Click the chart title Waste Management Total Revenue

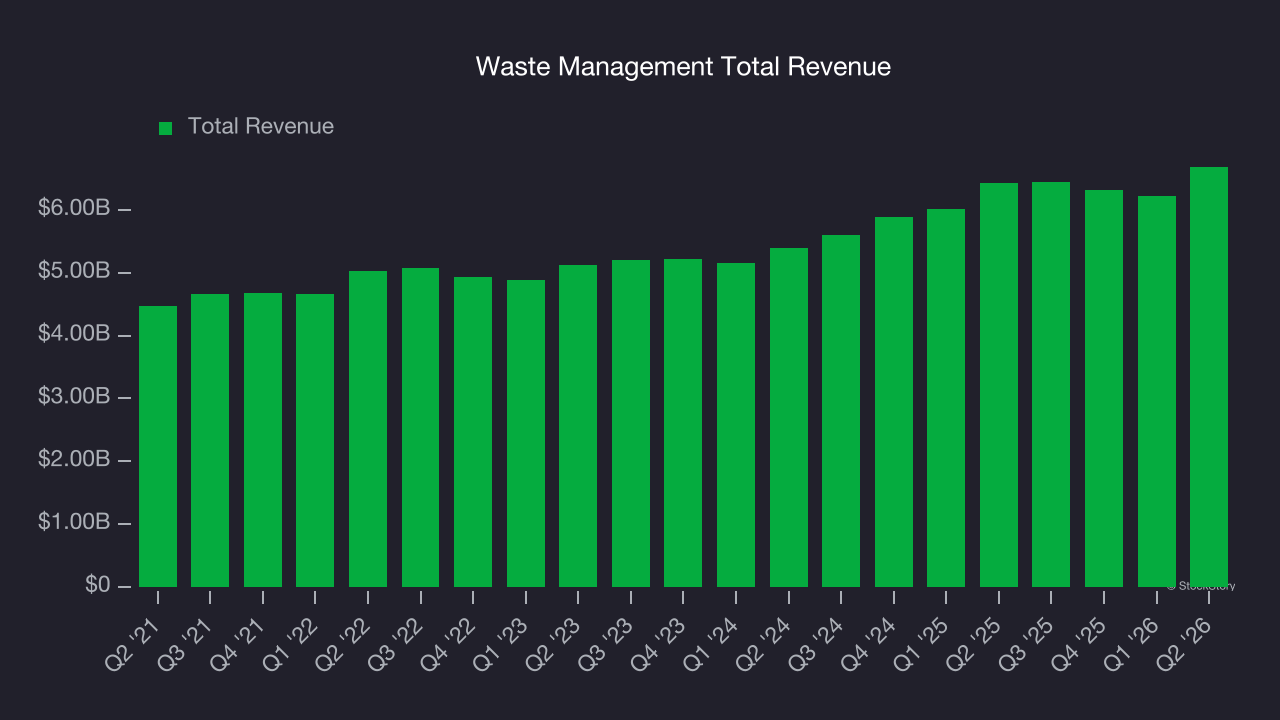[683, 67]
